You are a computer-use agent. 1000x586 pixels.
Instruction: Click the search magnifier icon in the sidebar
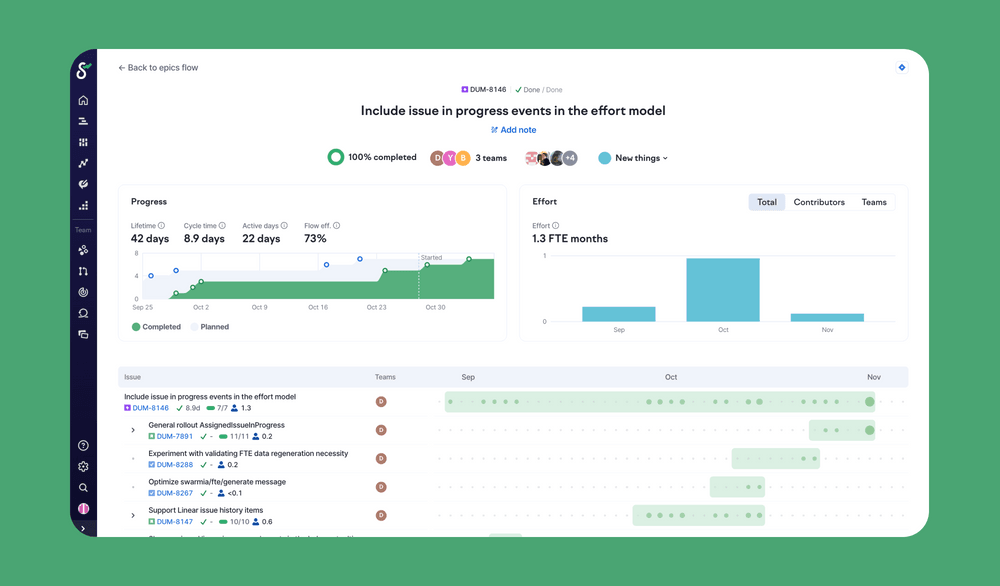[x=84, y=487]
